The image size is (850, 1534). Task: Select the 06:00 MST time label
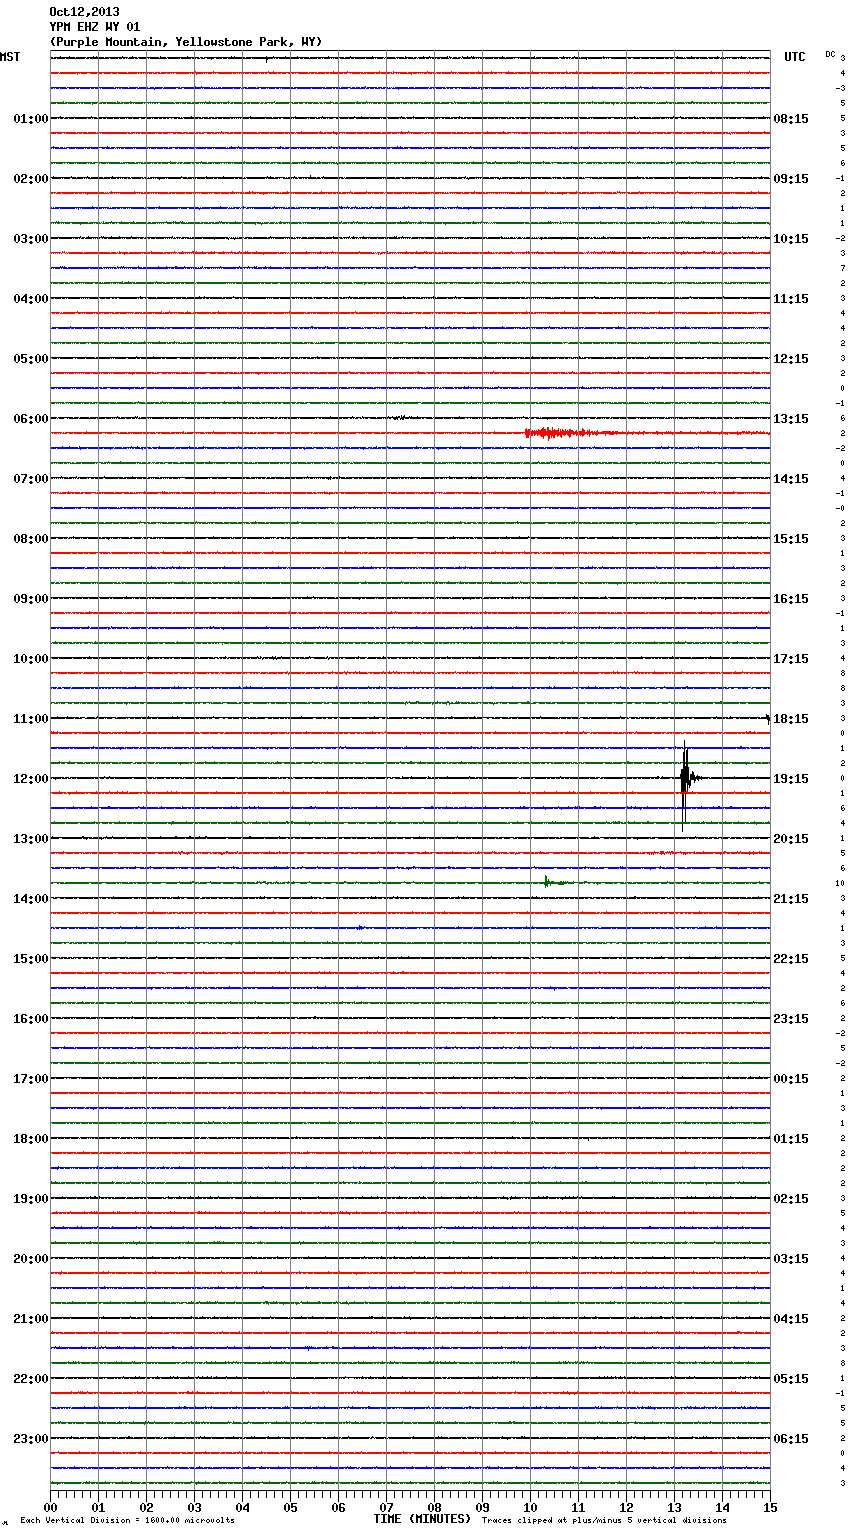(31, 419)
